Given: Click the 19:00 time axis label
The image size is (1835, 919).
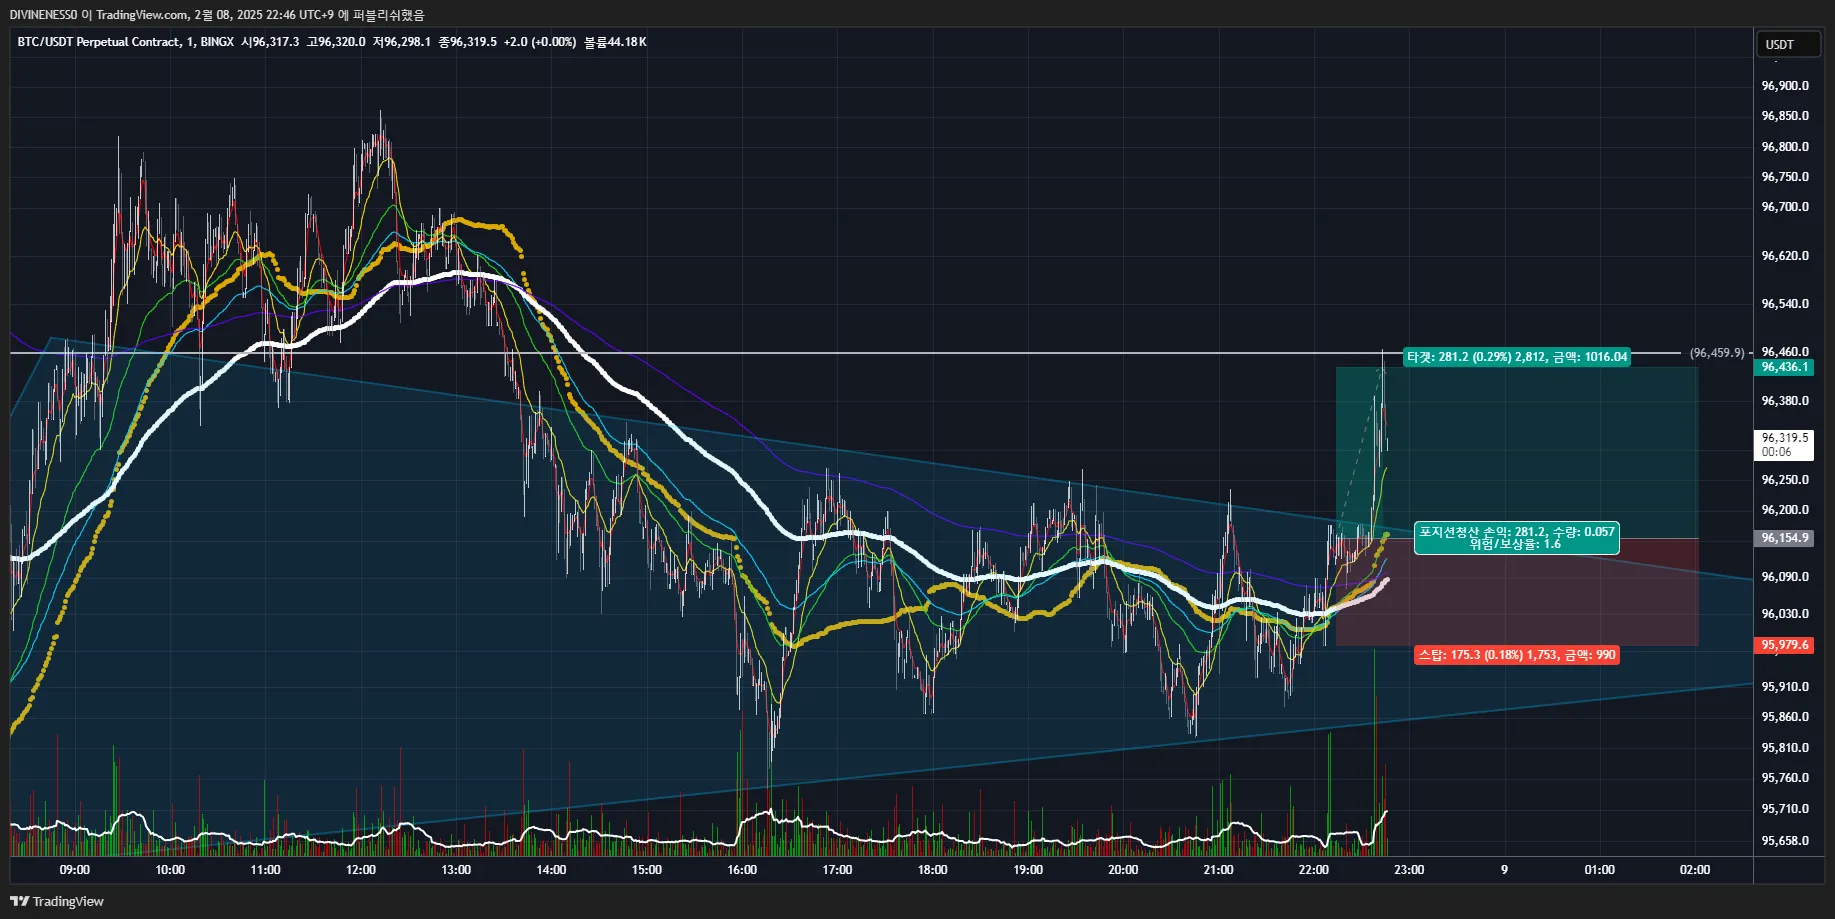Looking at the screenshot, I should [1028, 870].
